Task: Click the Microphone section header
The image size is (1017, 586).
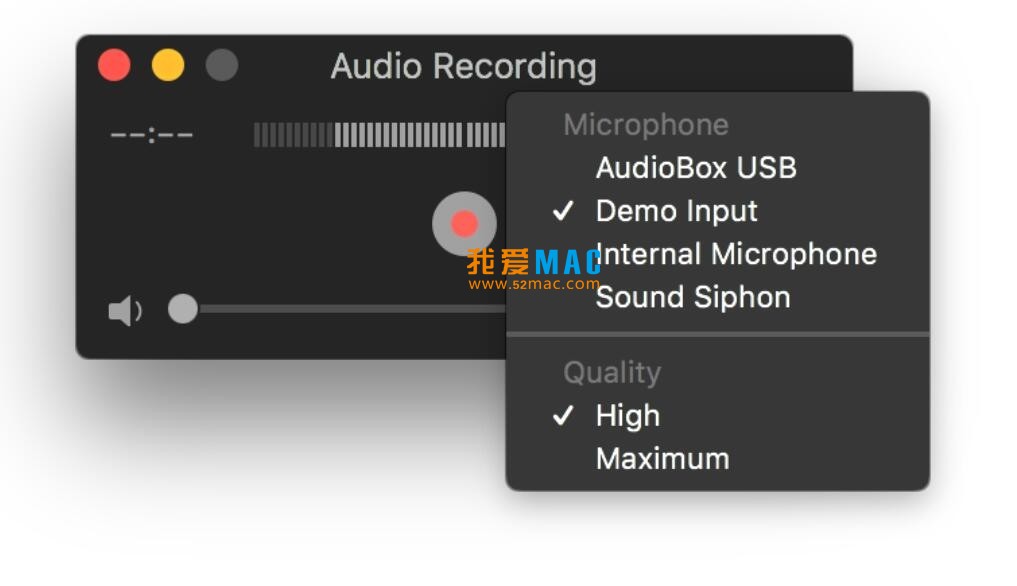Action: [x=645, y=125]
